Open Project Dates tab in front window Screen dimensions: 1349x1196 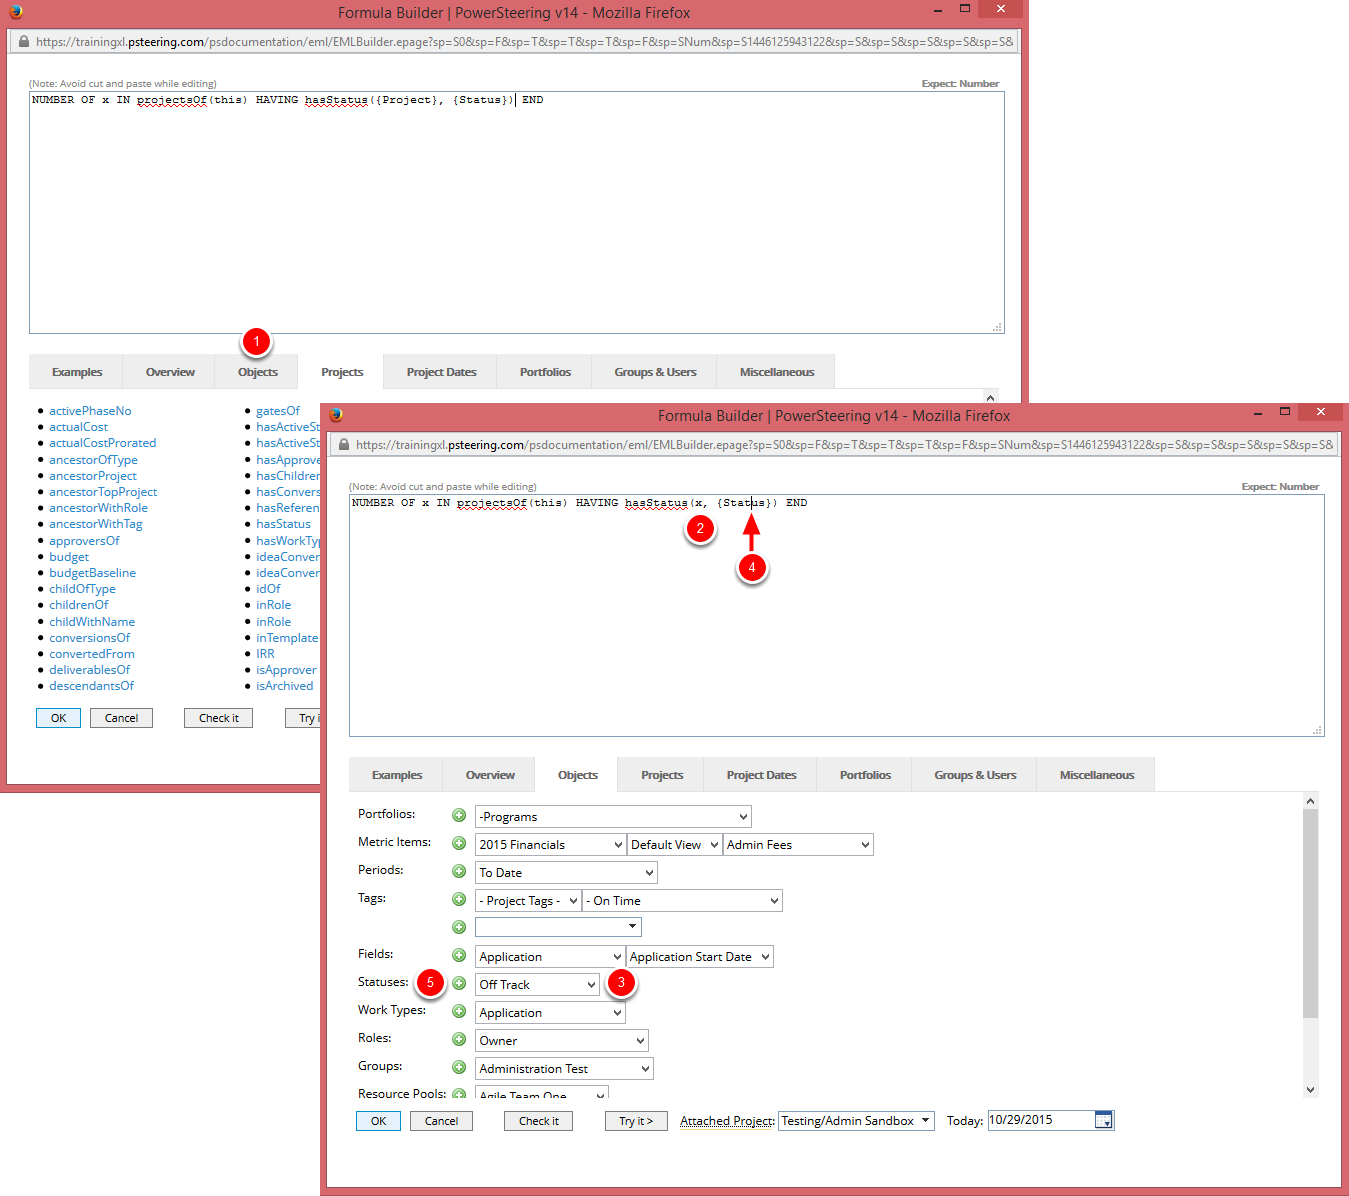761,775
